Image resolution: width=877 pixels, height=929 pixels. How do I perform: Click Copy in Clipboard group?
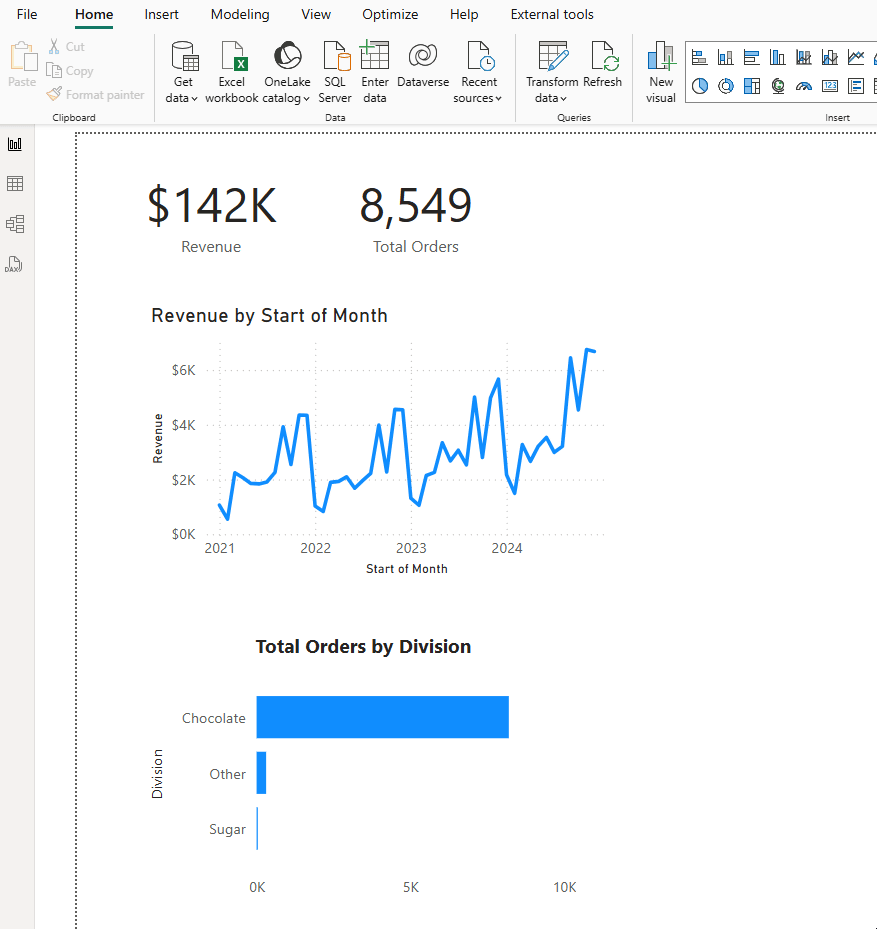(70, 71)
